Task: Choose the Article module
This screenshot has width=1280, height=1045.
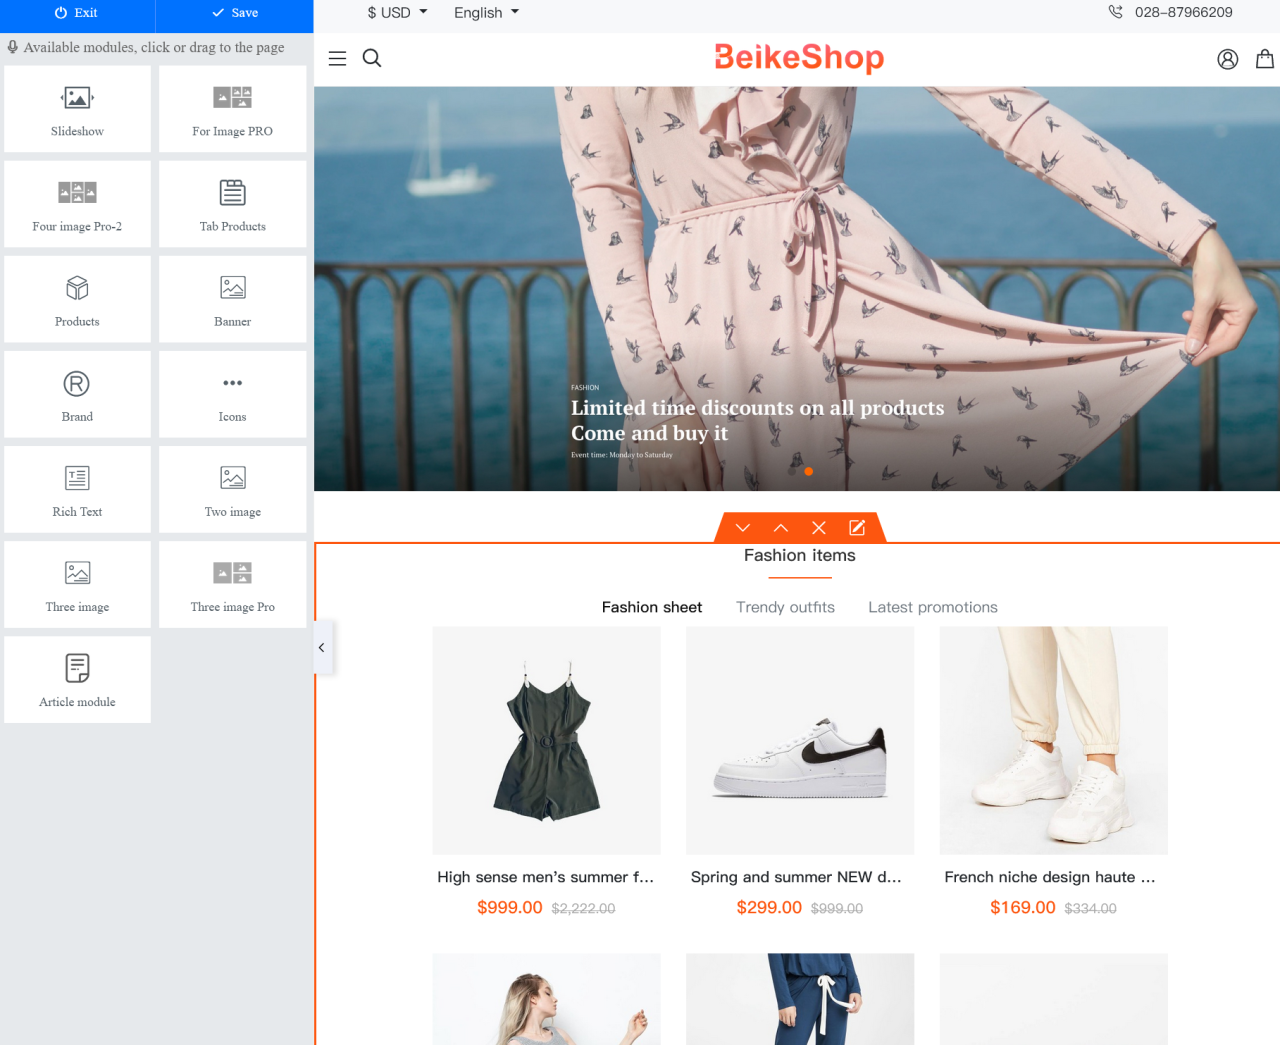Action: pyautogui.click(x=77, y=680)
